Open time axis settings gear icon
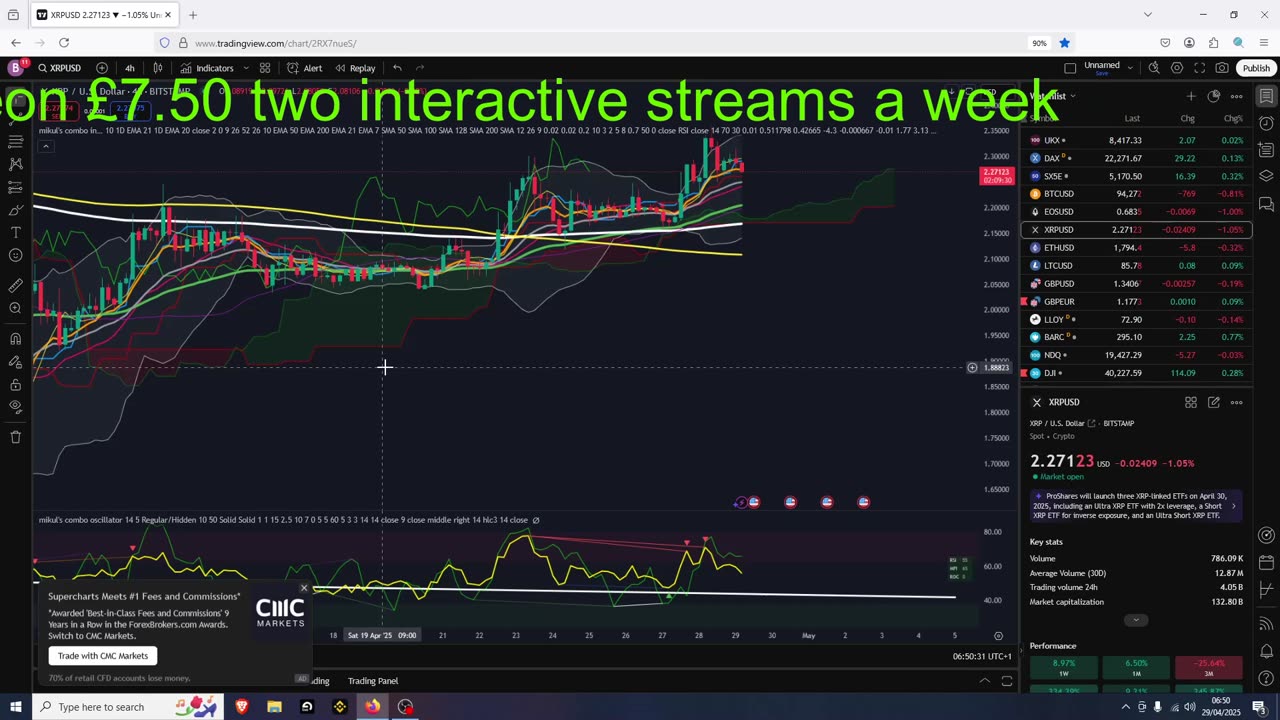Image resolution: width=1280 pixels, height=720 pixels. pyautogui.click(x=998, y=635)
